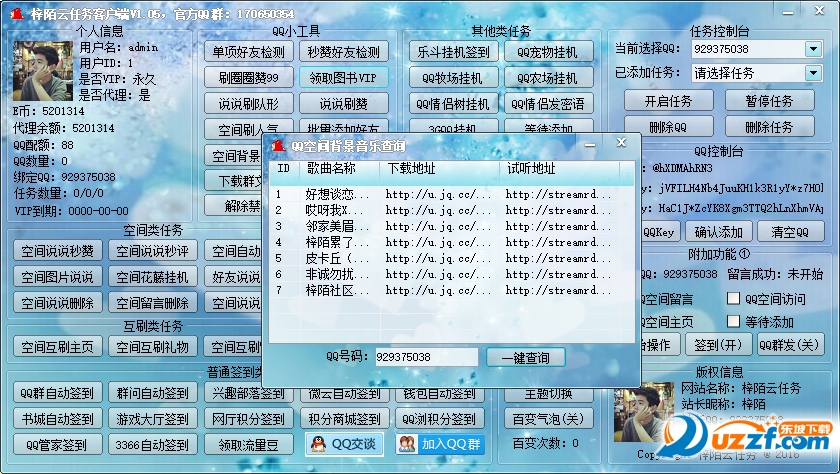Click the QQ群发(关) button
The image size is (840, 474).
(790, 345)
